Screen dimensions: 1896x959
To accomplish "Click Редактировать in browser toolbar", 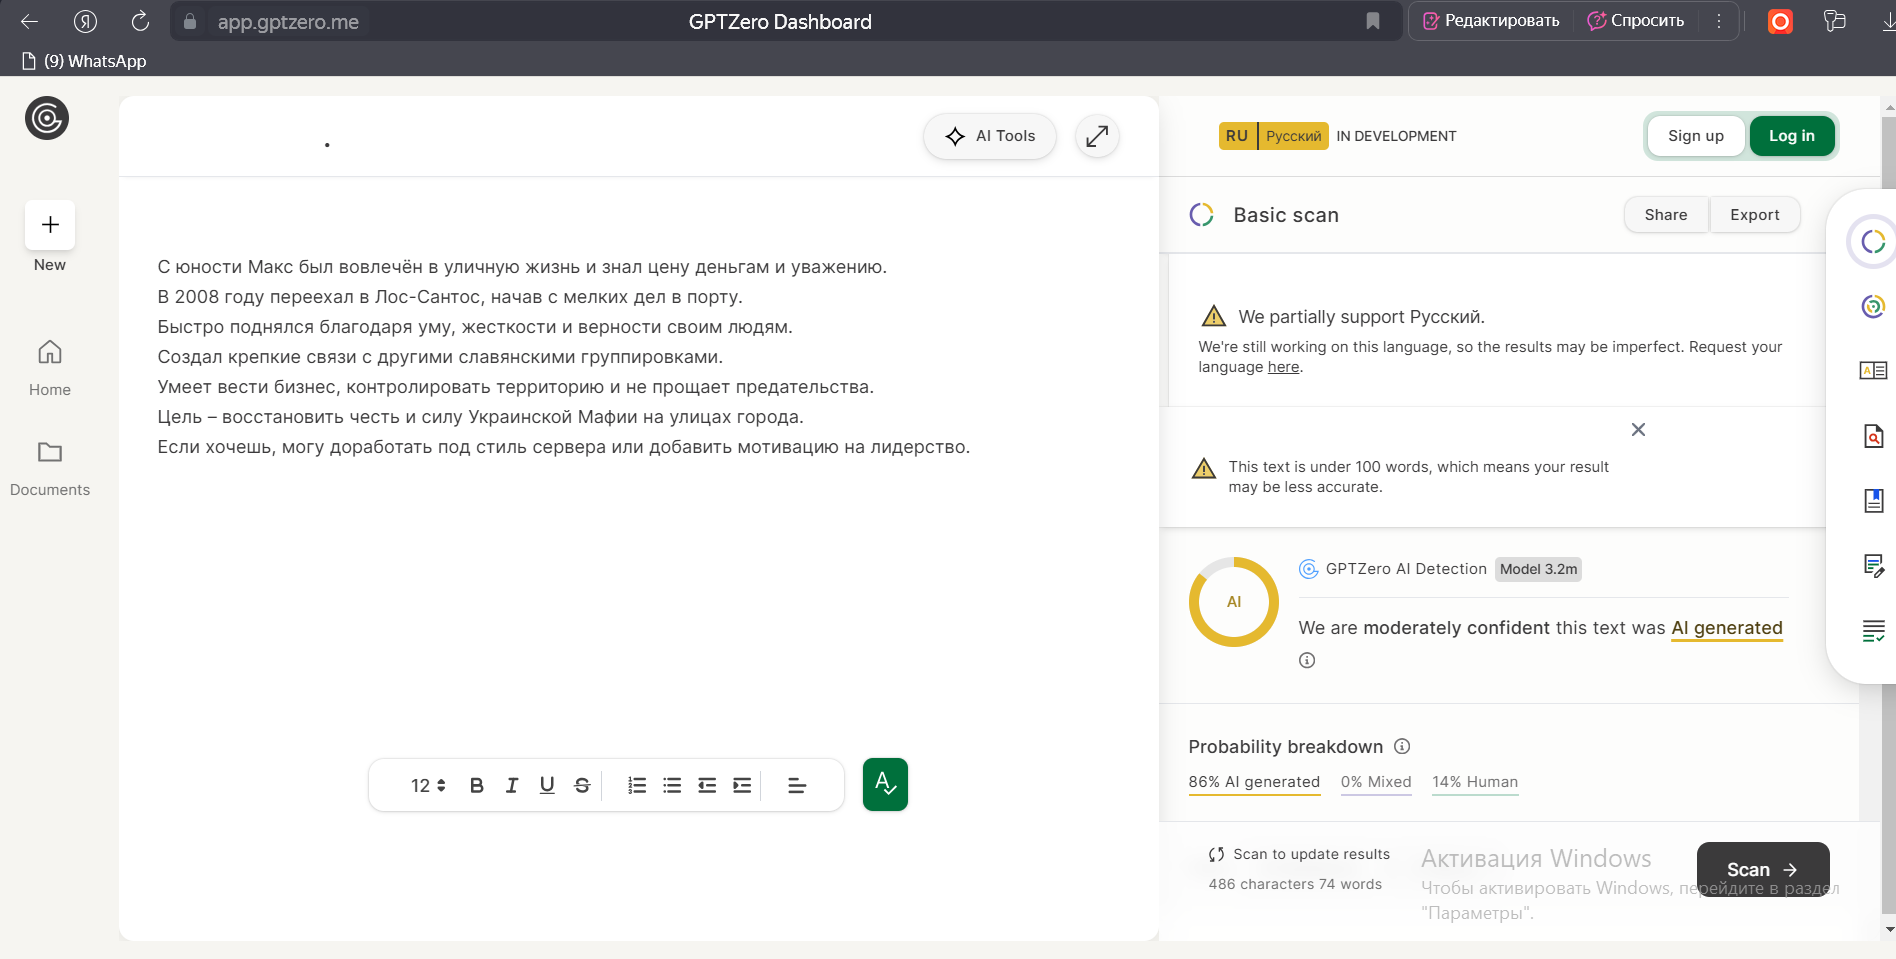I will click(x=1491, y=21).
